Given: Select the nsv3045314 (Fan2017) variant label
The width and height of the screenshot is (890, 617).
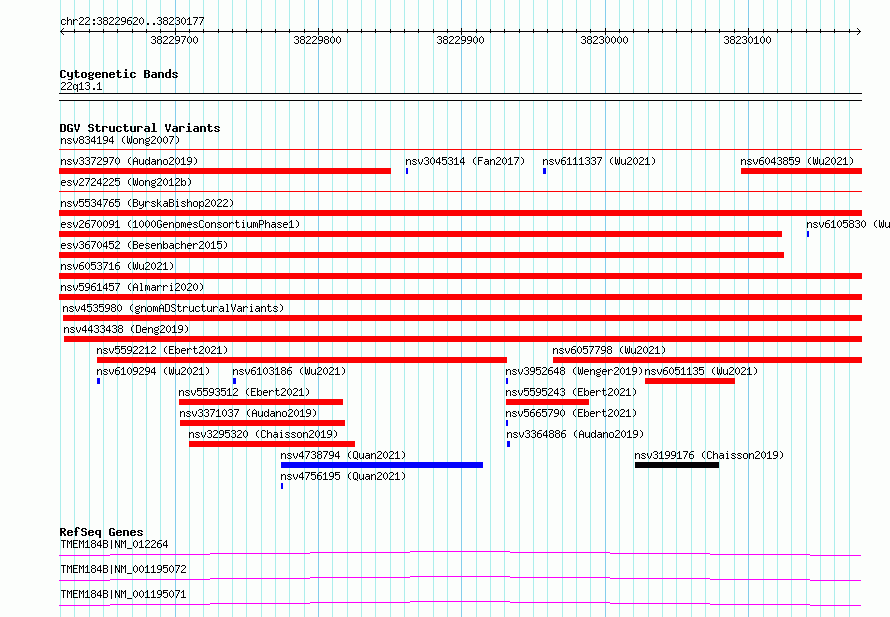Looking at the screenshot, I should 465,161.
